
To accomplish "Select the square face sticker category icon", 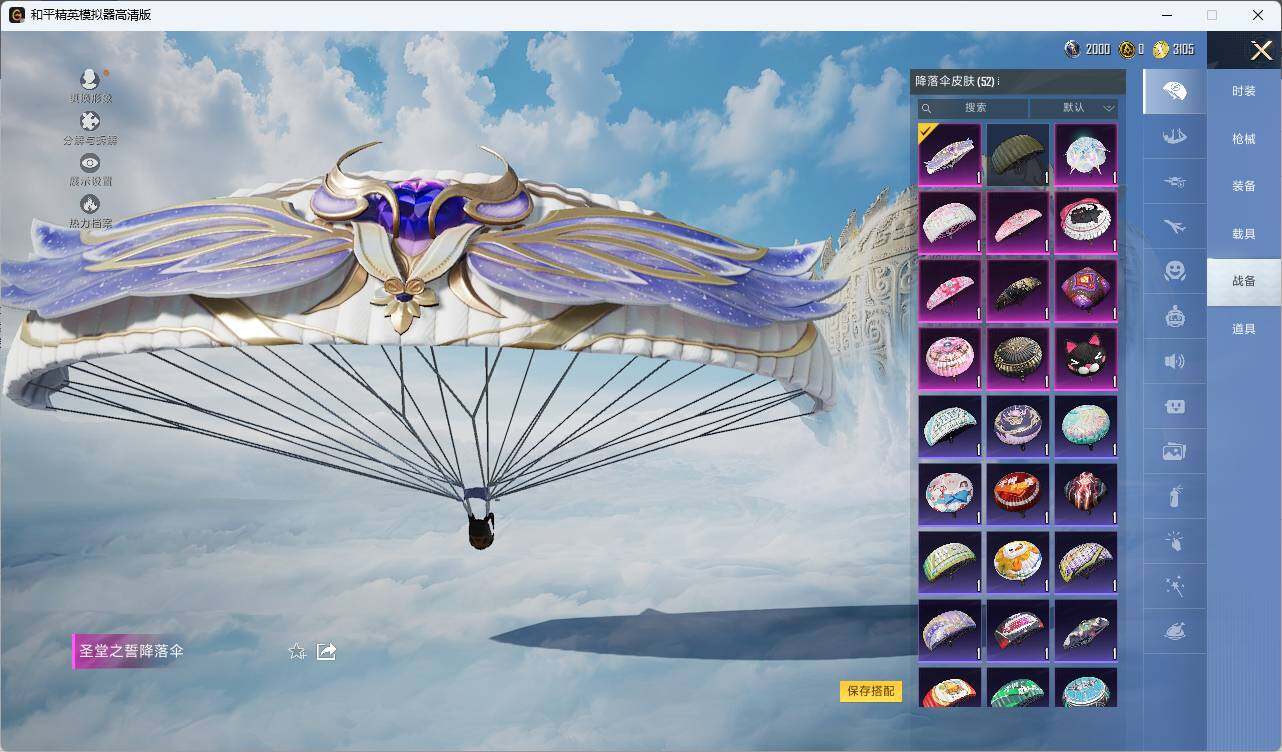I will (1175, 406).
